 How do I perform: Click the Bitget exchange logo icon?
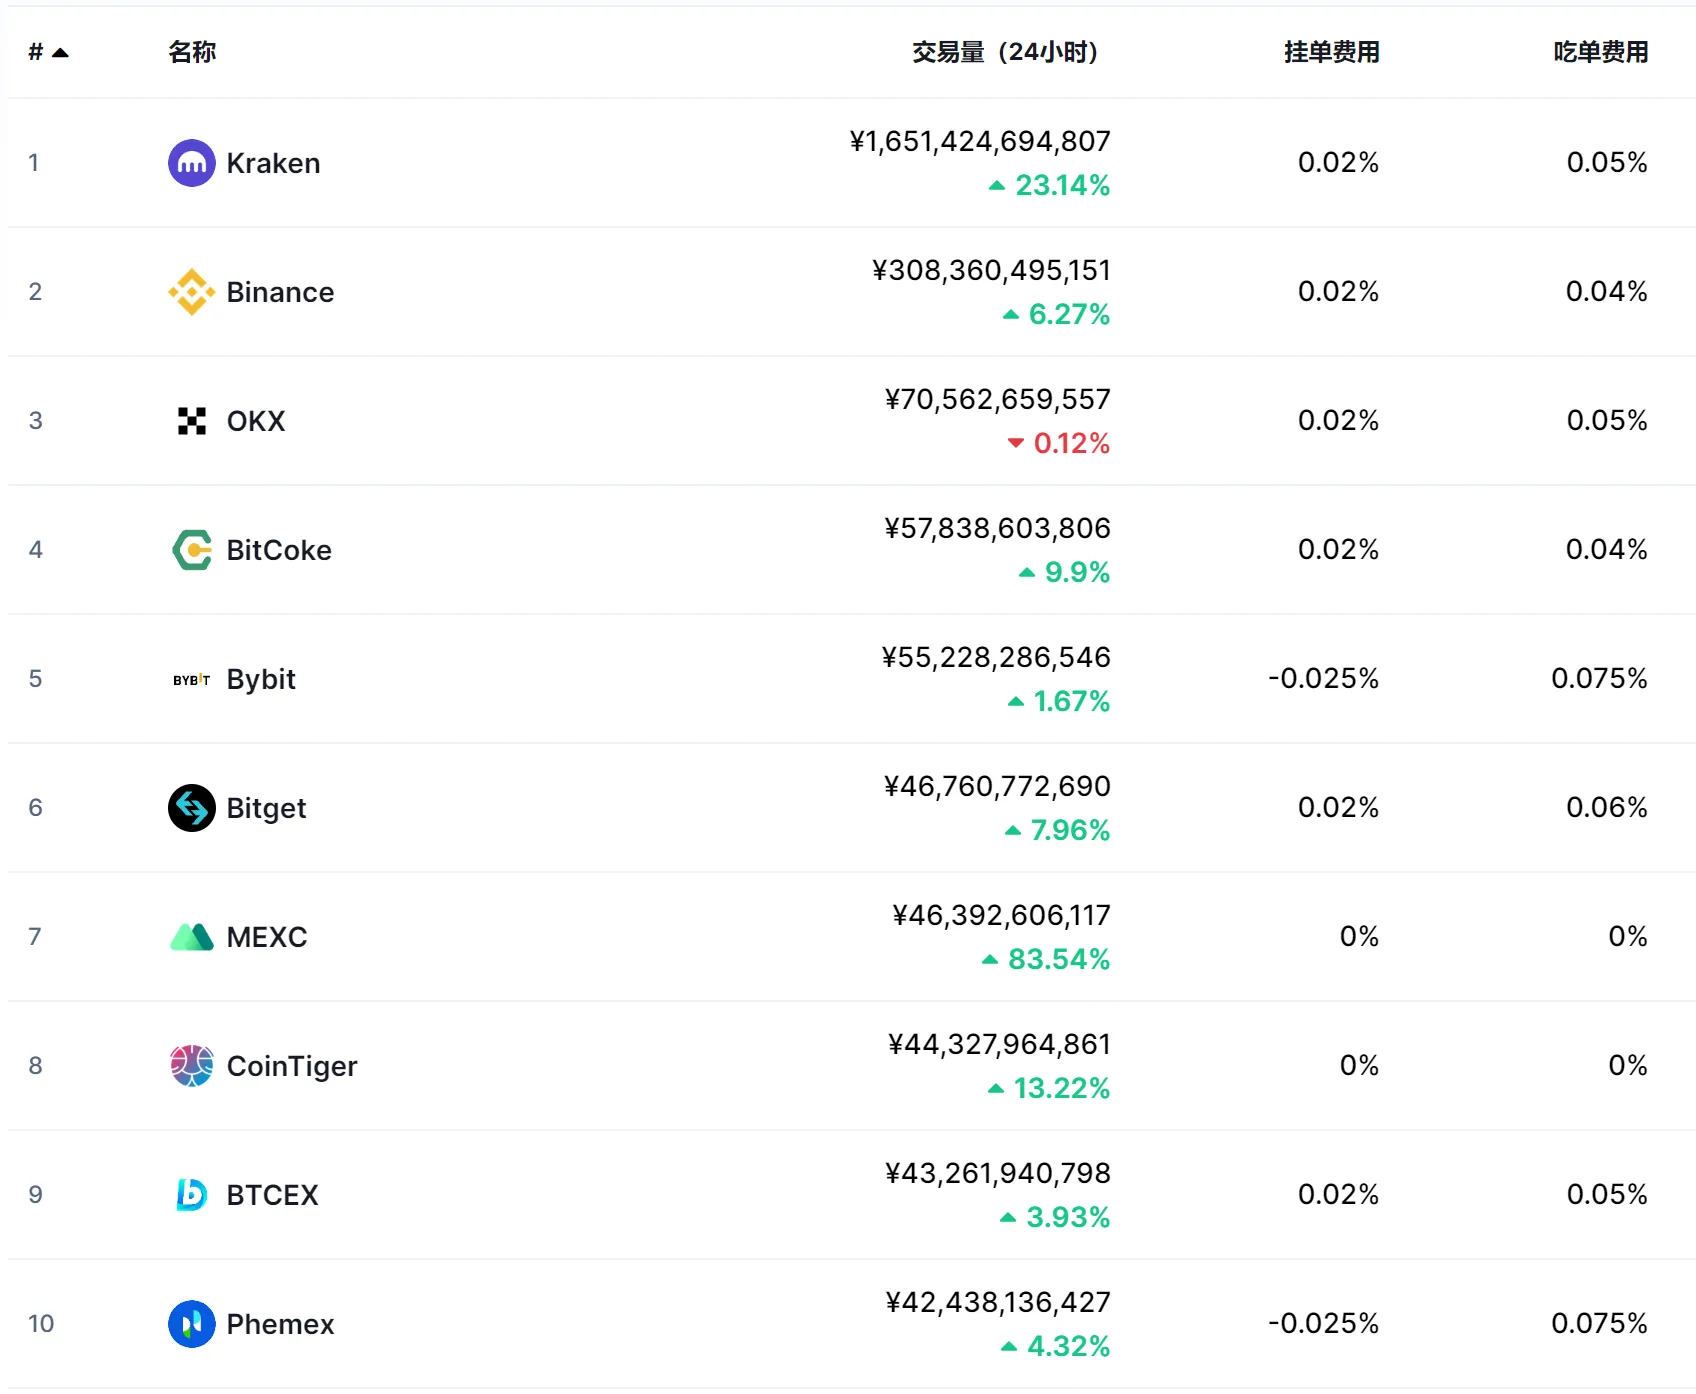tap(191, 808)
